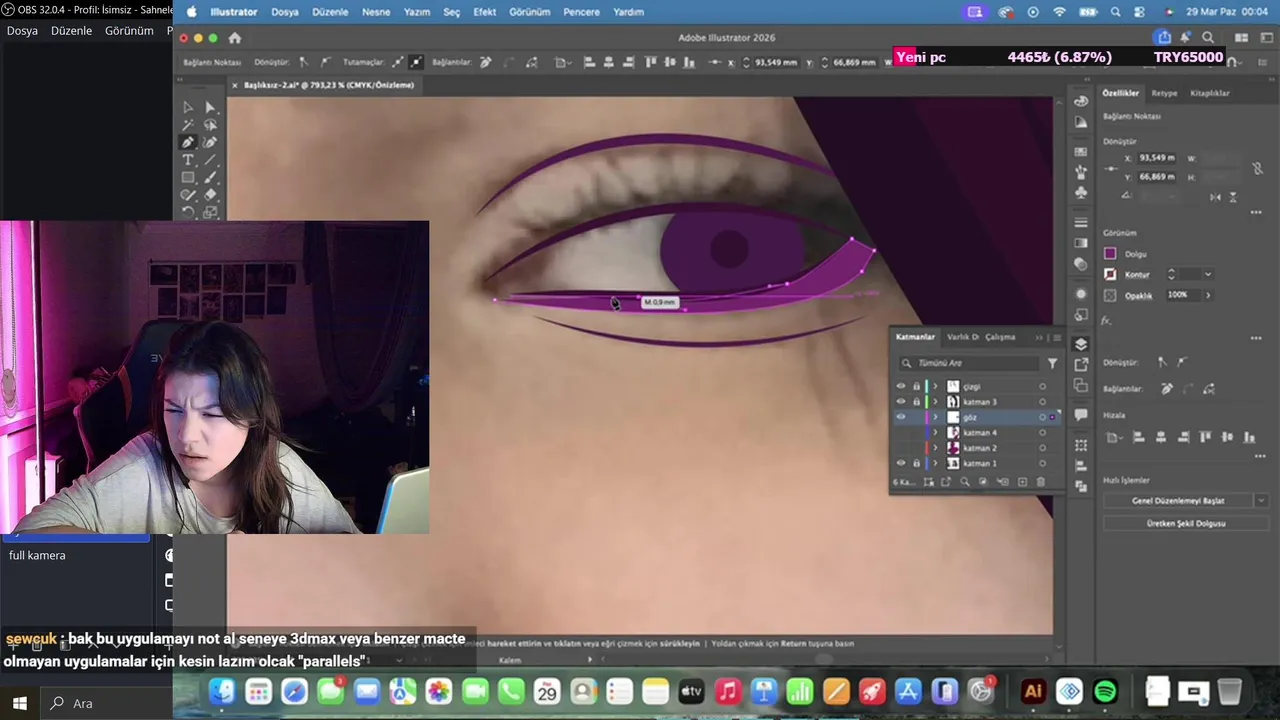Show the katman 2 layer
The height and width of the screenshot is (720, 1280).
pyautogui.click(x=901, y=448)
